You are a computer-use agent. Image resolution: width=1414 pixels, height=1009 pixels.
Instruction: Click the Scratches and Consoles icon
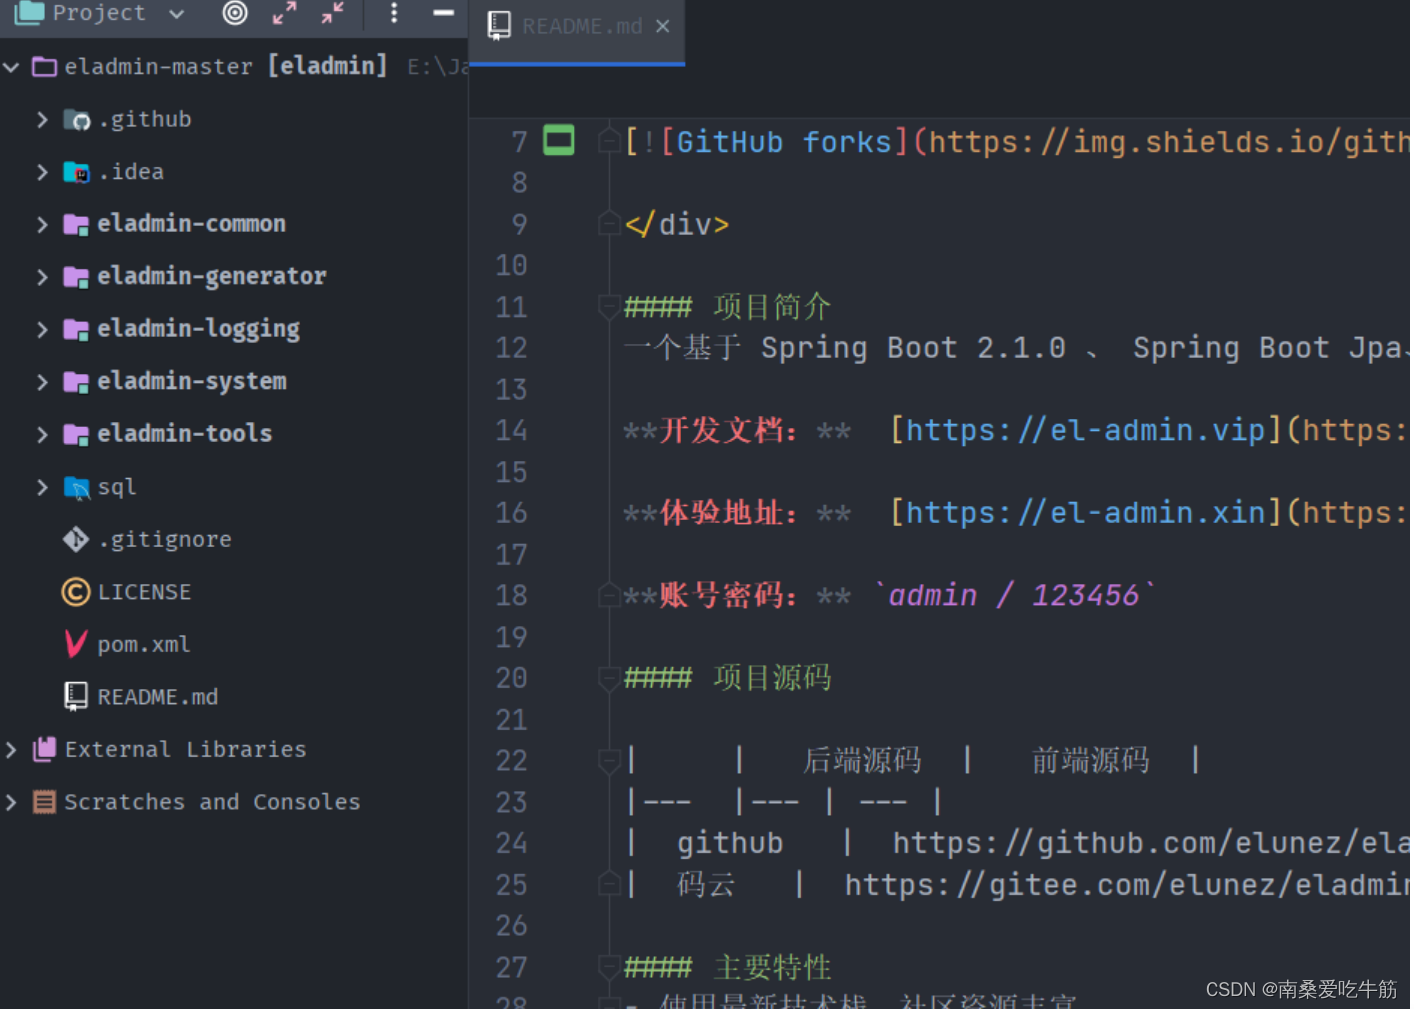pyautogui.click(x=44, y=802)
